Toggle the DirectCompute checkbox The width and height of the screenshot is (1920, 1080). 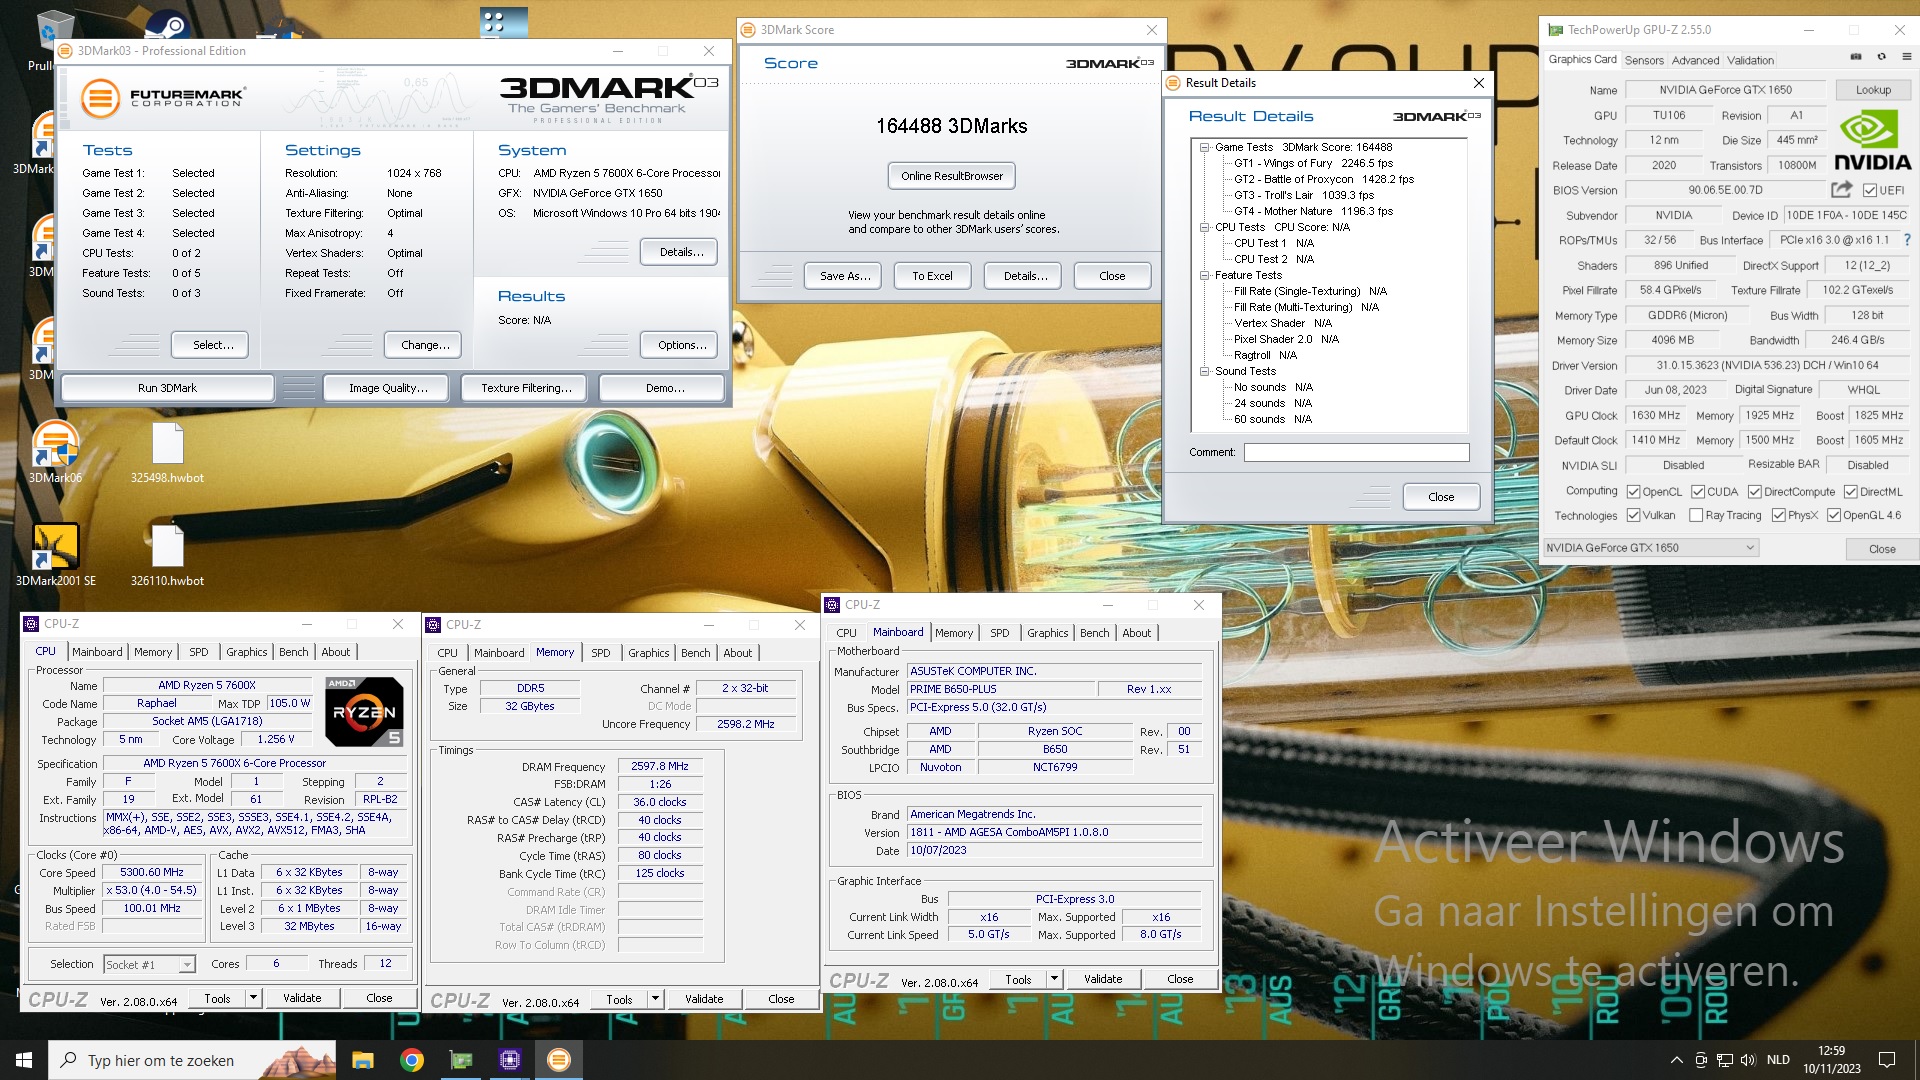pos(1755,492)
